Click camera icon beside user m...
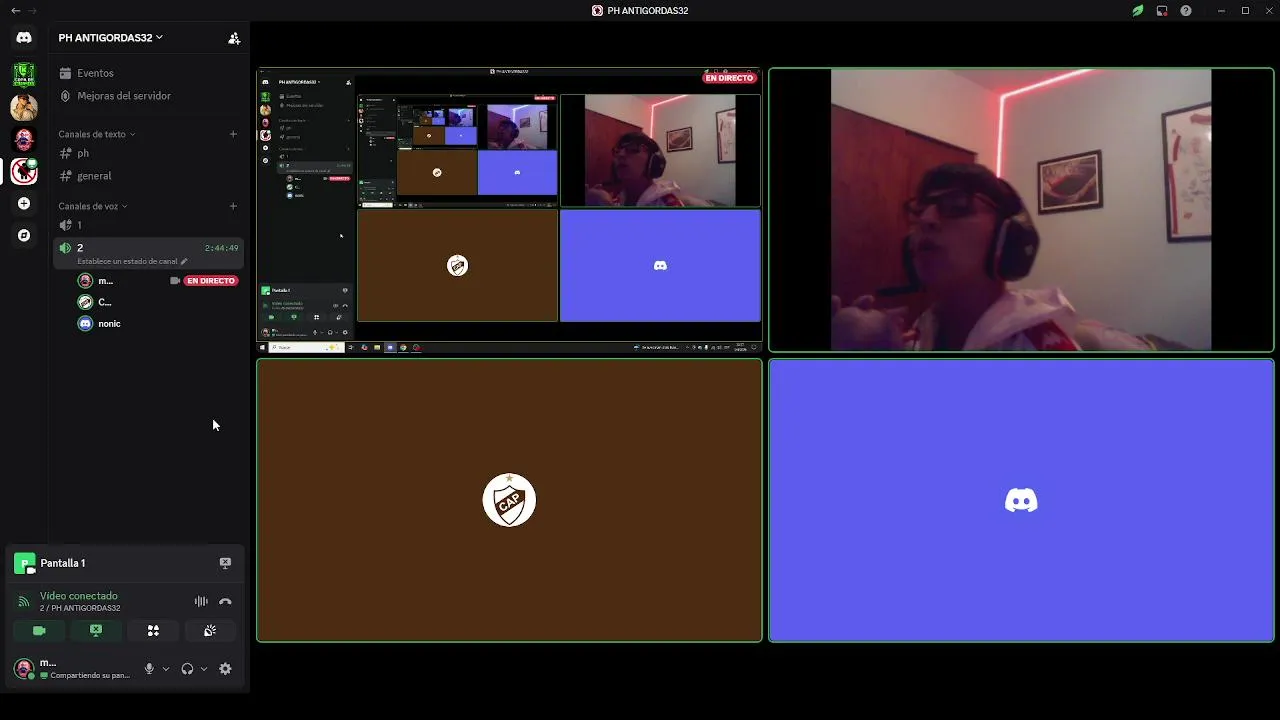 pos(175,281)
